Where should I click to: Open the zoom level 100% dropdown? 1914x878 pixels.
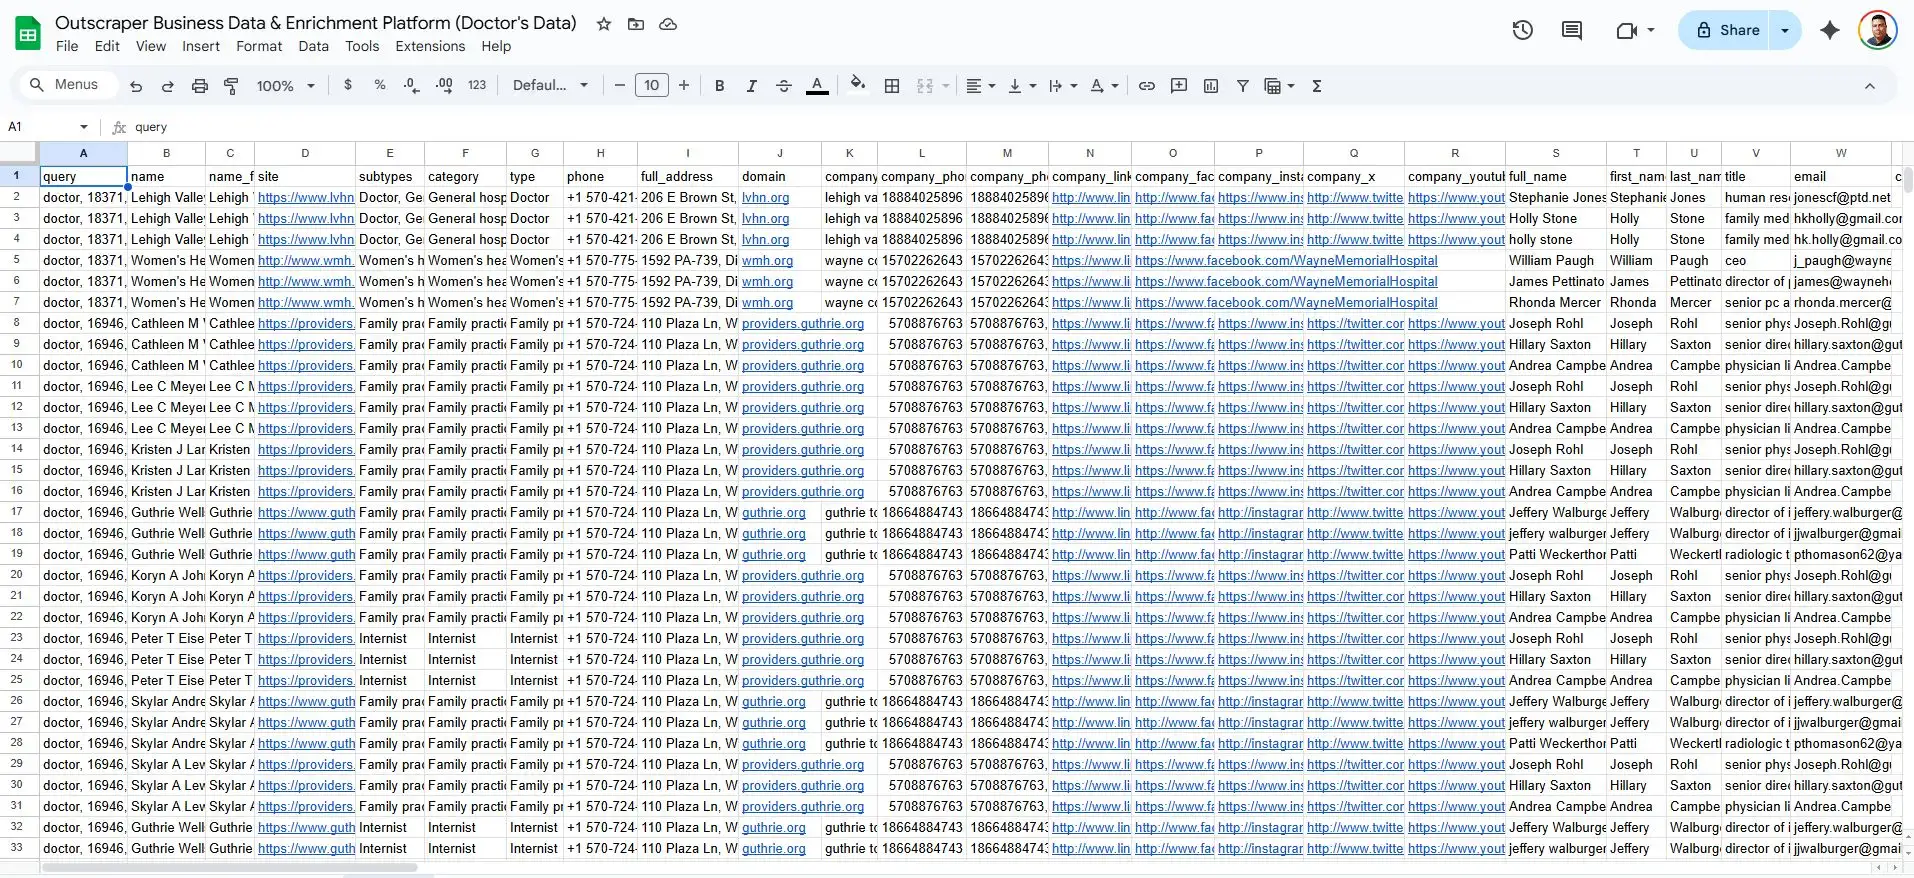(x=285, y=86)
